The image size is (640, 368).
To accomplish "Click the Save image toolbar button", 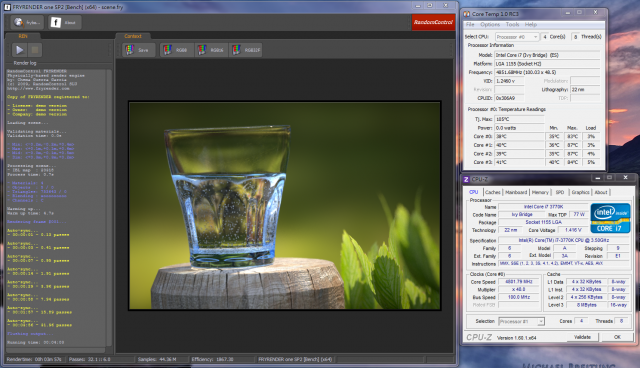I will click(138, 50).
